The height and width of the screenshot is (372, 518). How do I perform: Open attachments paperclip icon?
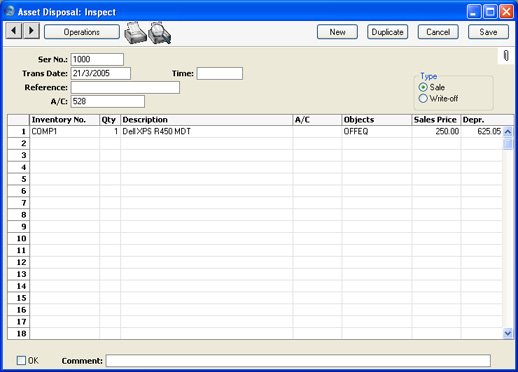pyautogui.click(x=506, y=56)
